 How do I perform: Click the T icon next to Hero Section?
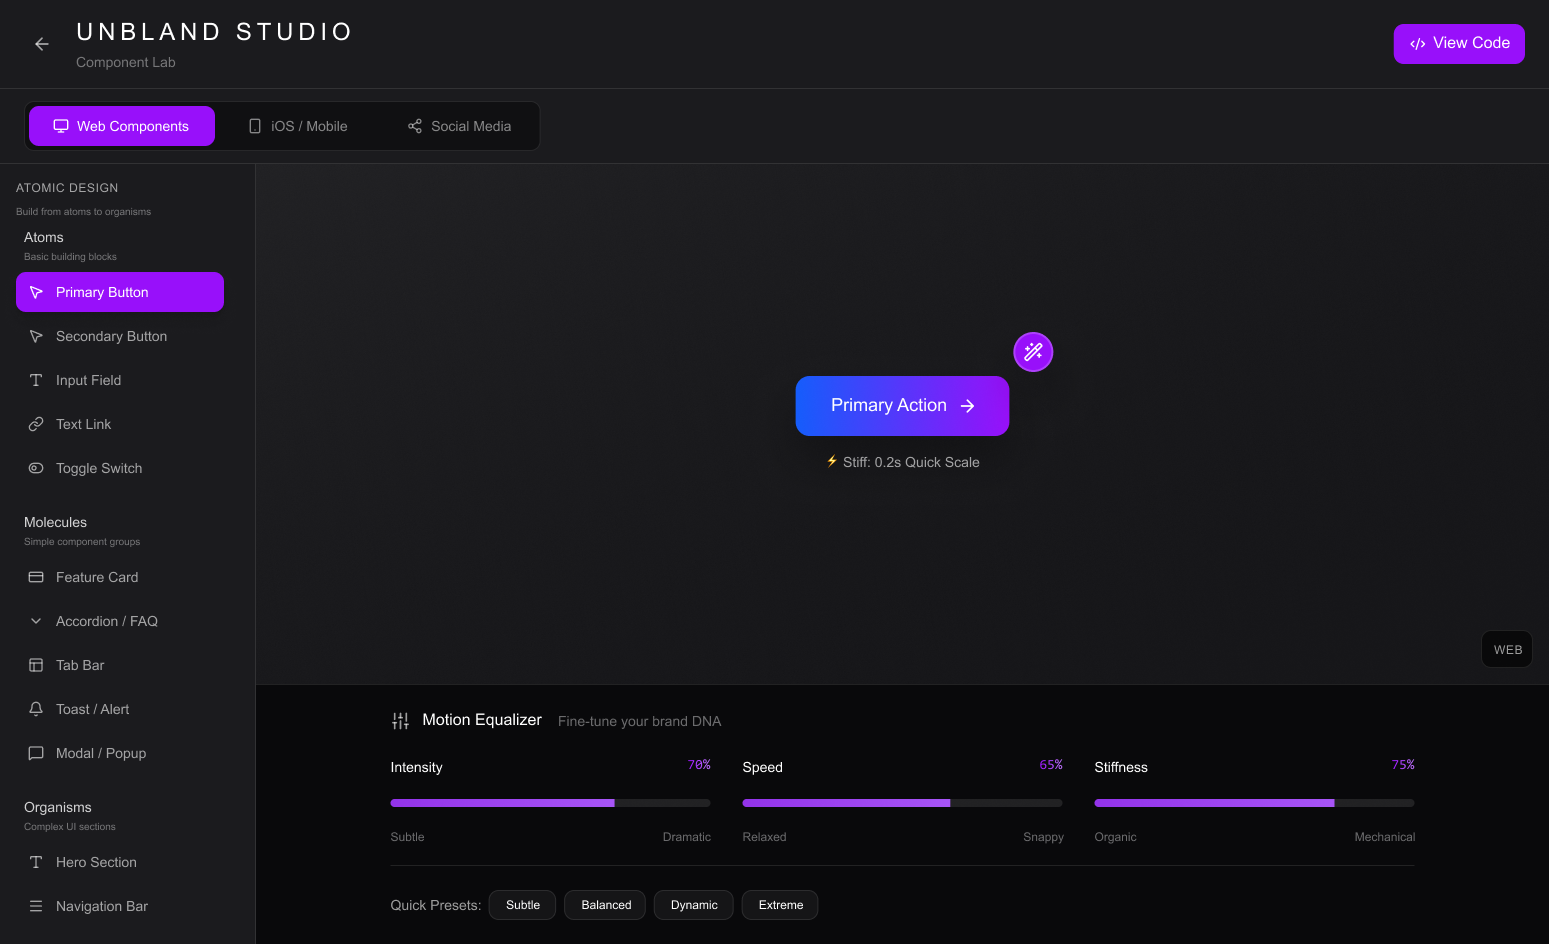pos(36,862)
